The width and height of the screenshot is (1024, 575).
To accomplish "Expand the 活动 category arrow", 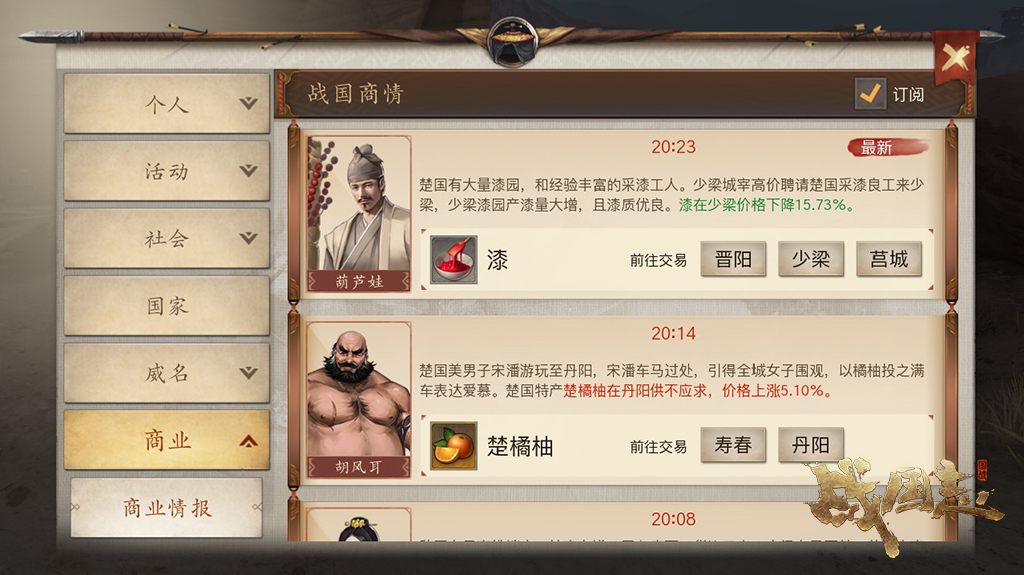I will 248,171.
